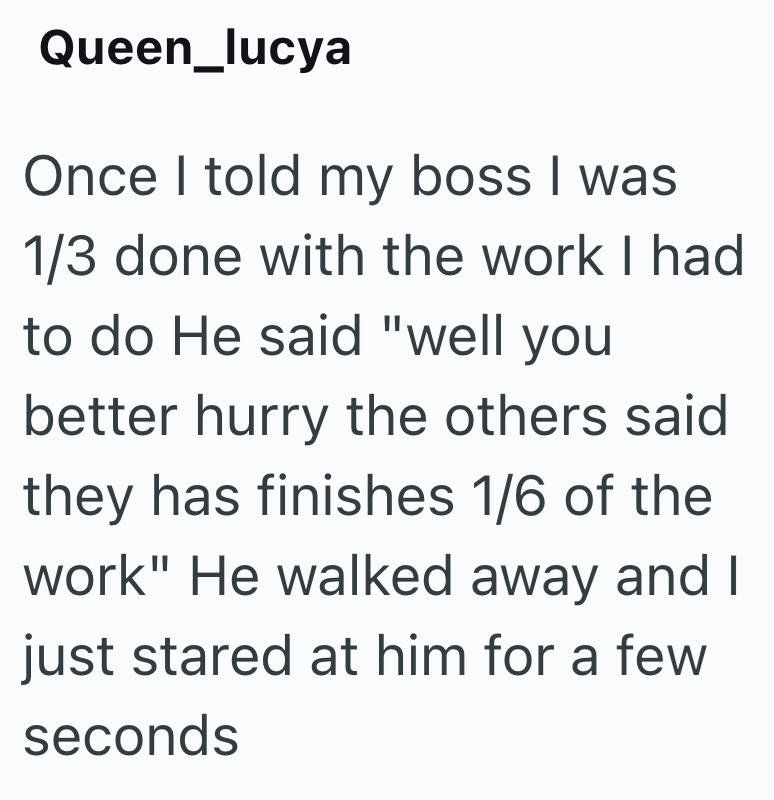This screenshot has height=800, width=774.
Task: Click the word "few" in the comment
Action: click(669, 658)
